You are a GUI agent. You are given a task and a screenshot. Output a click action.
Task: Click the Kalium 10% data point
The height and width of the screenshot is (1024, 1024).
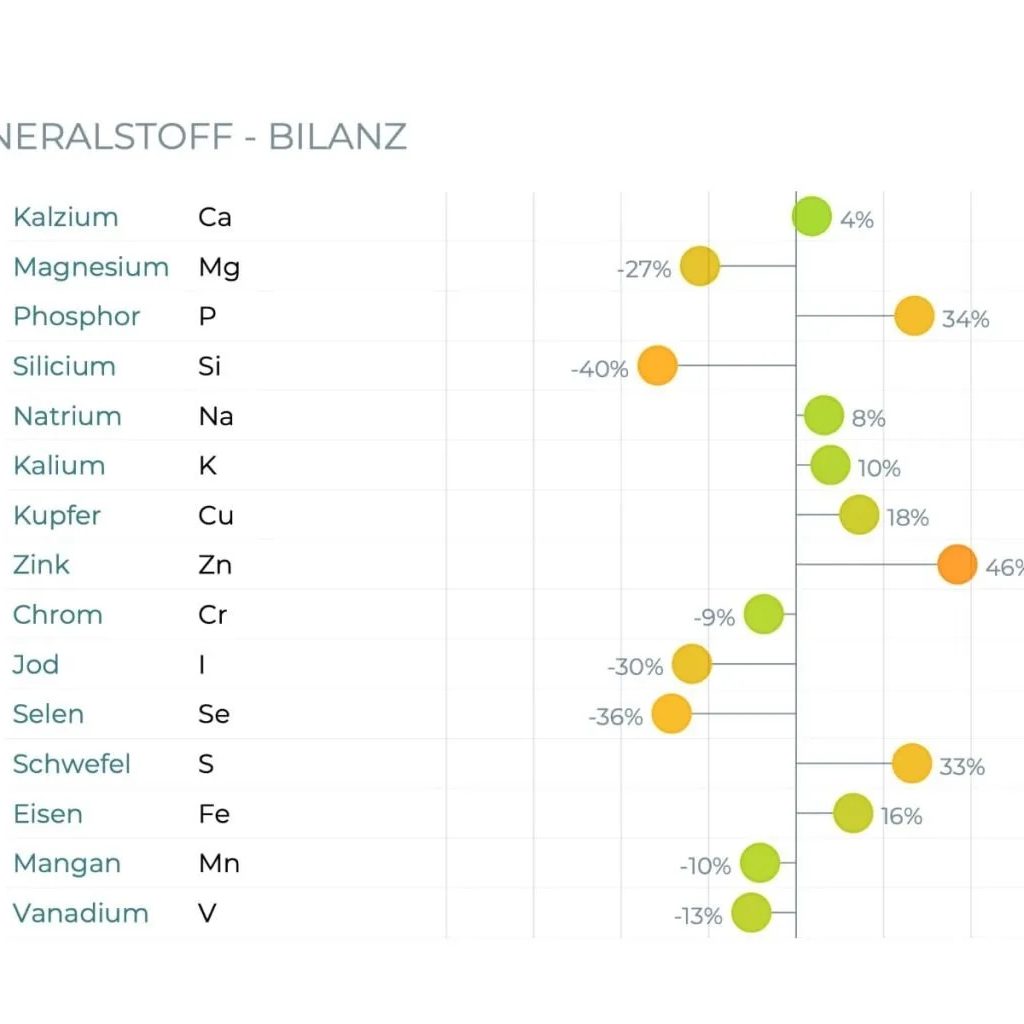pos(830,465)
